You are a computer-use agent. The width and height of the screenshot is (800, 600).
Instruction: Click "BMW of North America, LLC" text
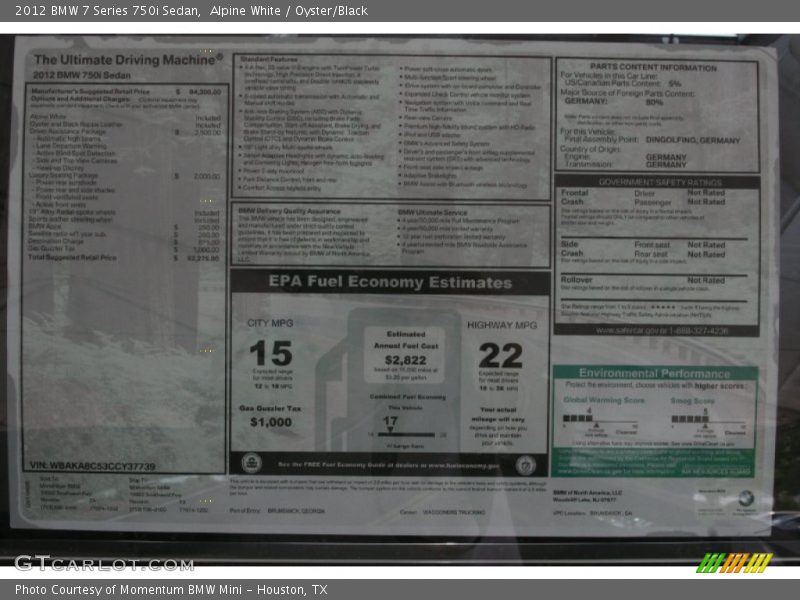(x=587, y=493)
